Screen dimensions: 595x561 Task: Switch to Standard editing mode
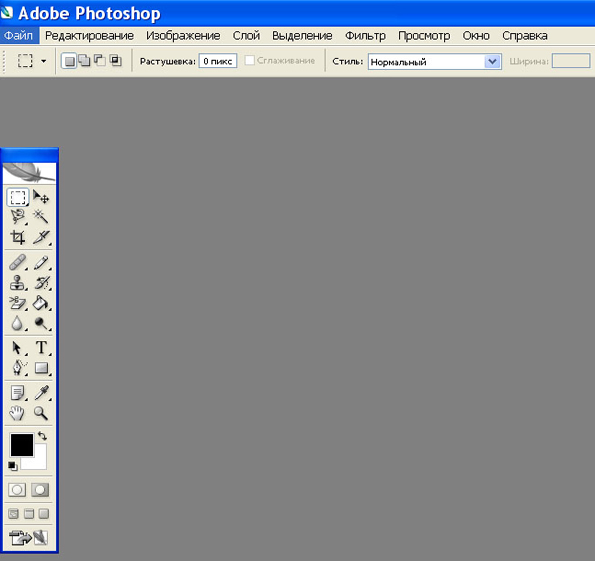tap(17, 490)
